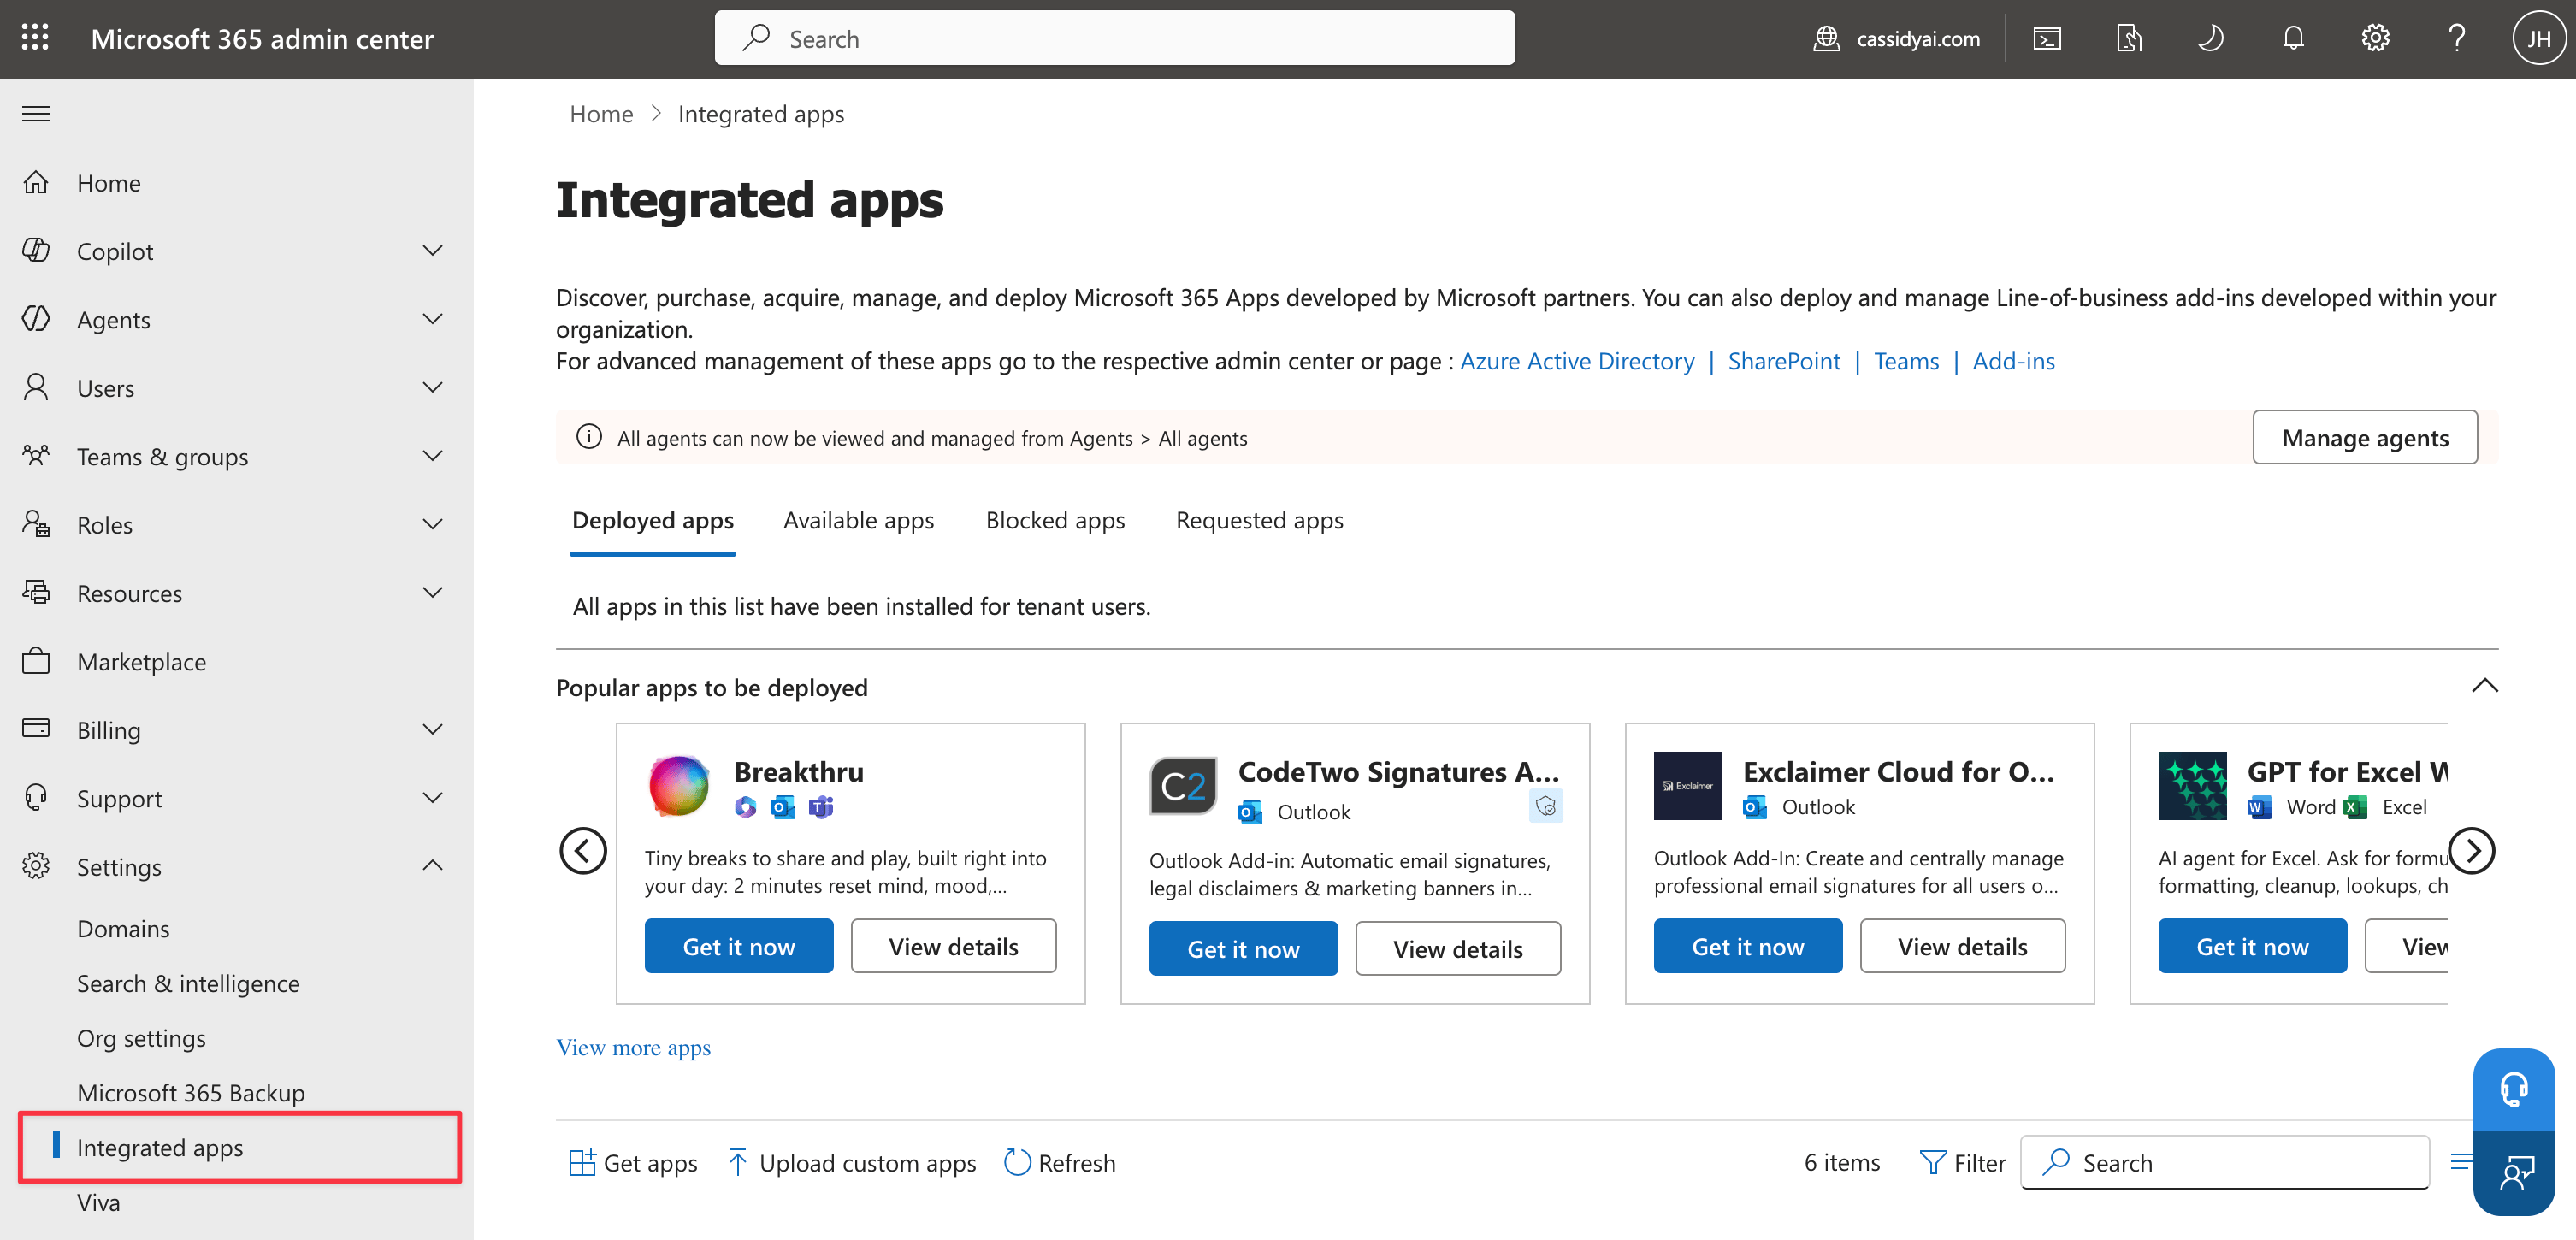Open the settings gear in top bar

[2375, 38]
